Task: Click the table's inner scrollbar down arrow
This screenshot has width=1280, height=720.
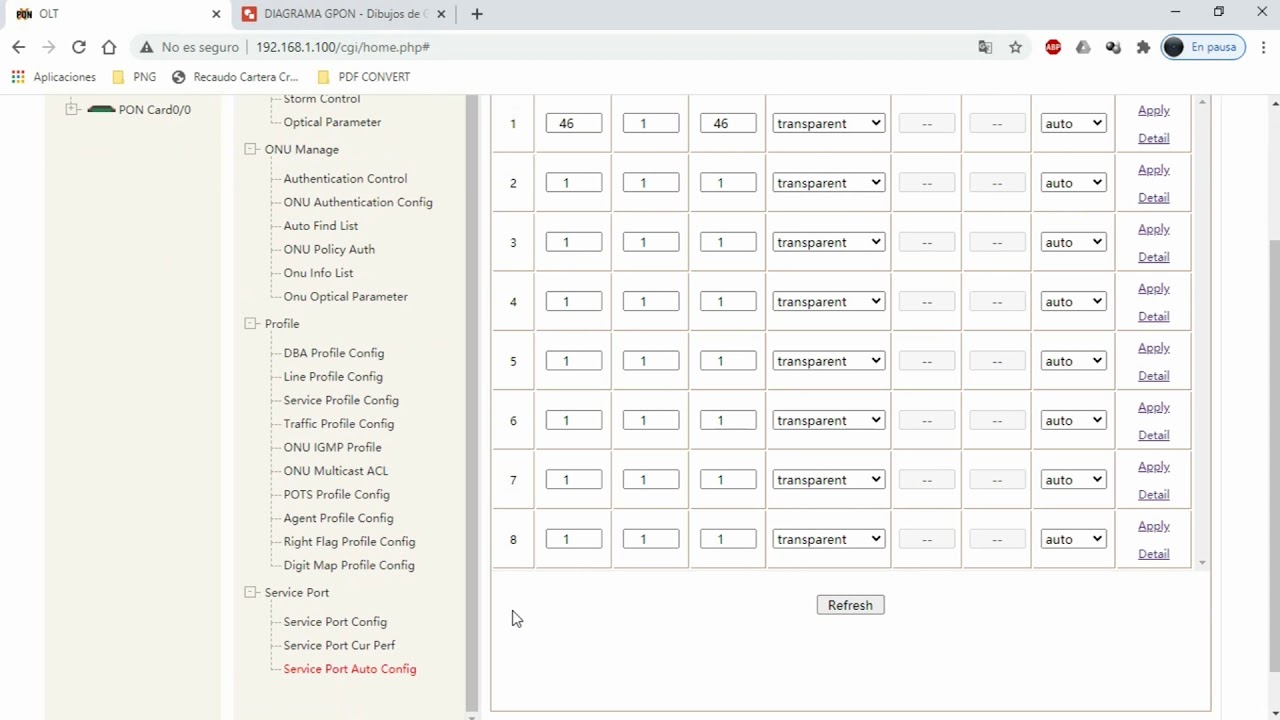Action: [x=1202, y=562]
